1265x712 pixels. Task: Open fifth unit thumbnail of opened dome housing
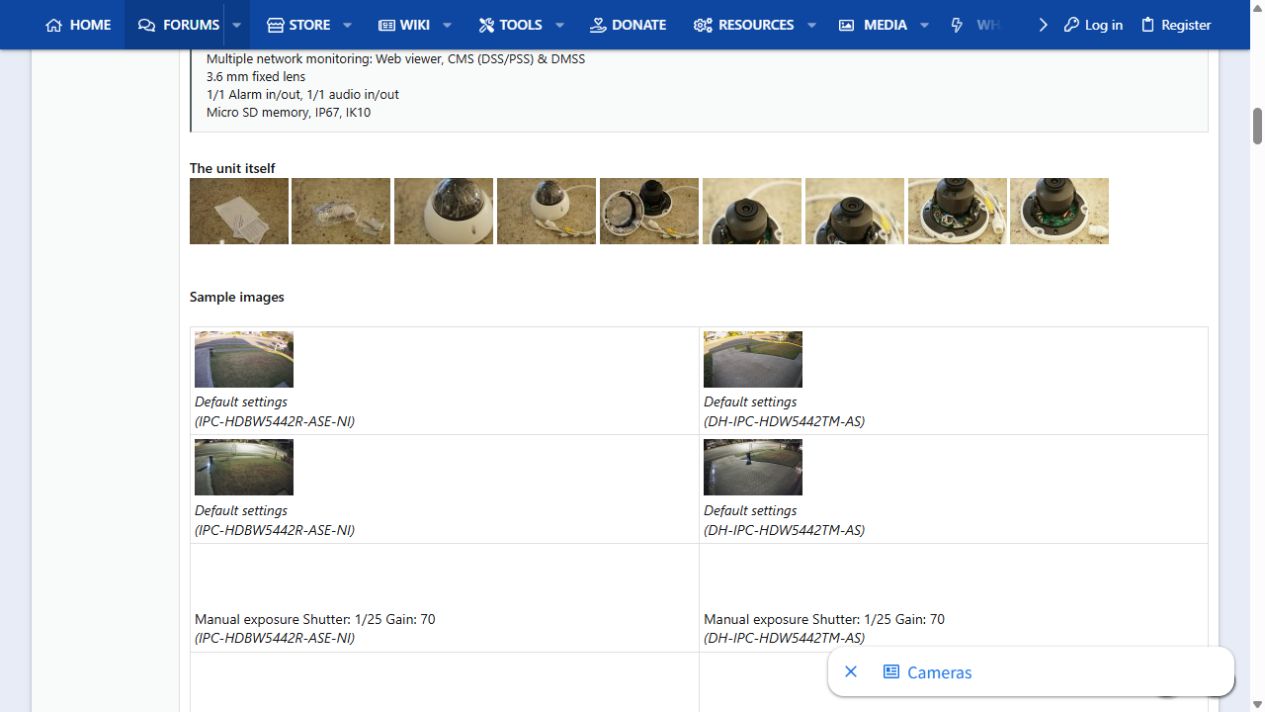pos(649,211)
